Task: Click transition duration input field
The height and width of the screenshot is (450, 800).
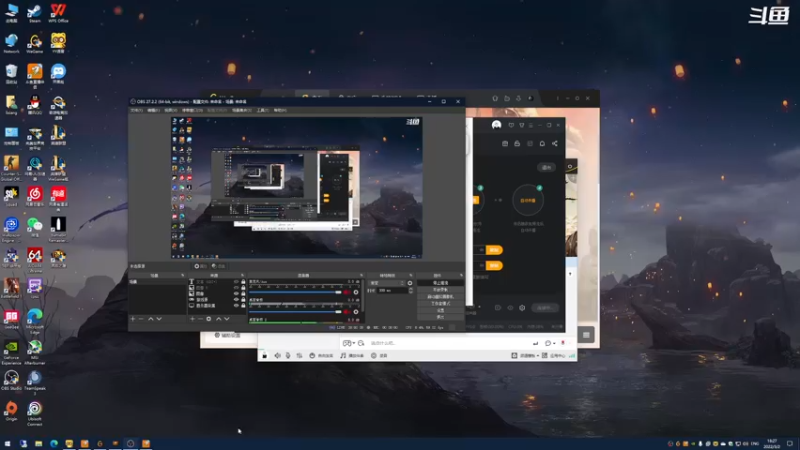Action: (393, 290)
